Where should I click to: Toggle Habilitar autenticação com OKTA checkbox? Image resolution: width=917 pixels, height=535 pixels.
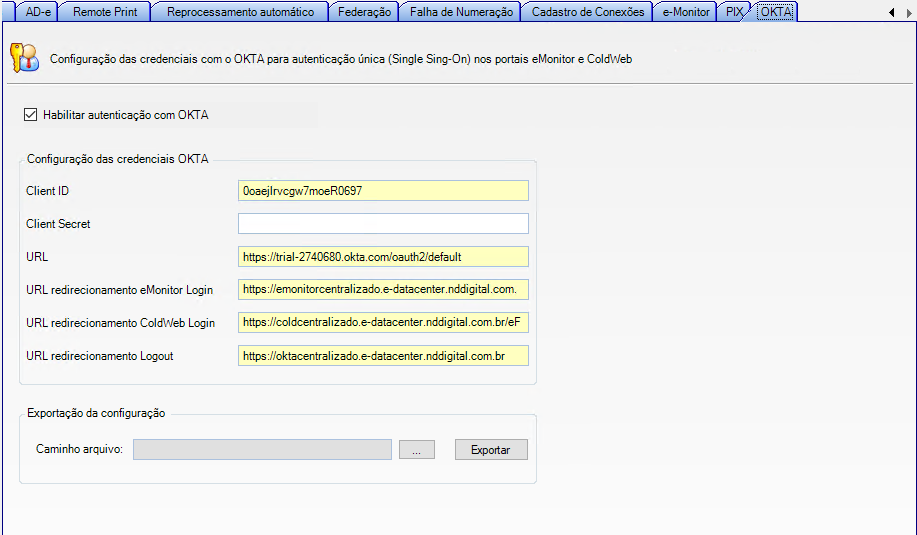coord(30,115)
